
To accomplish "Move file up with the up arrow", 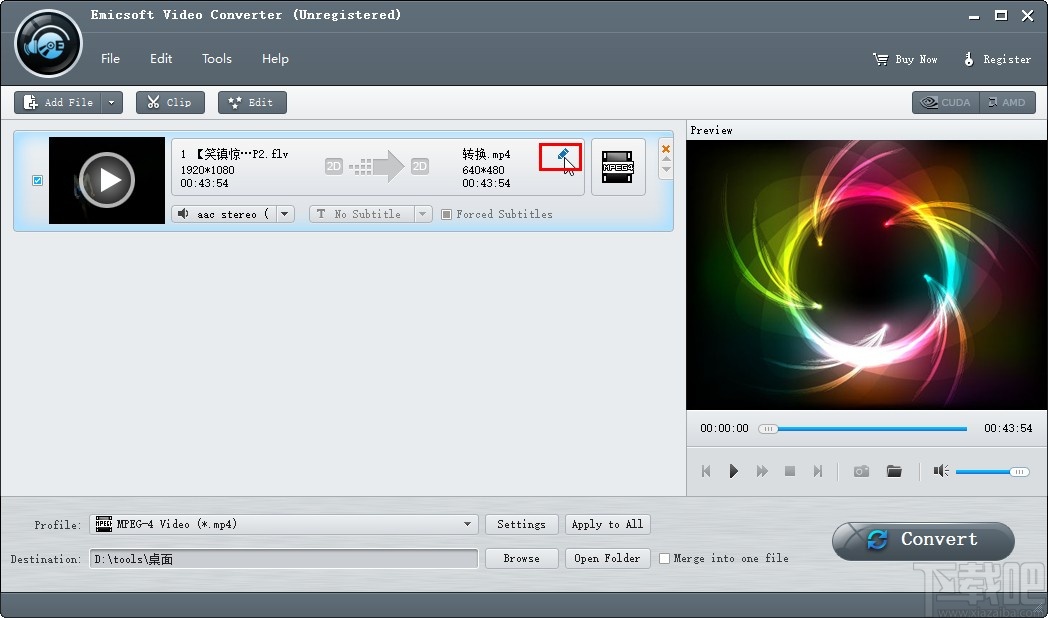I will [x=666, y=160].
